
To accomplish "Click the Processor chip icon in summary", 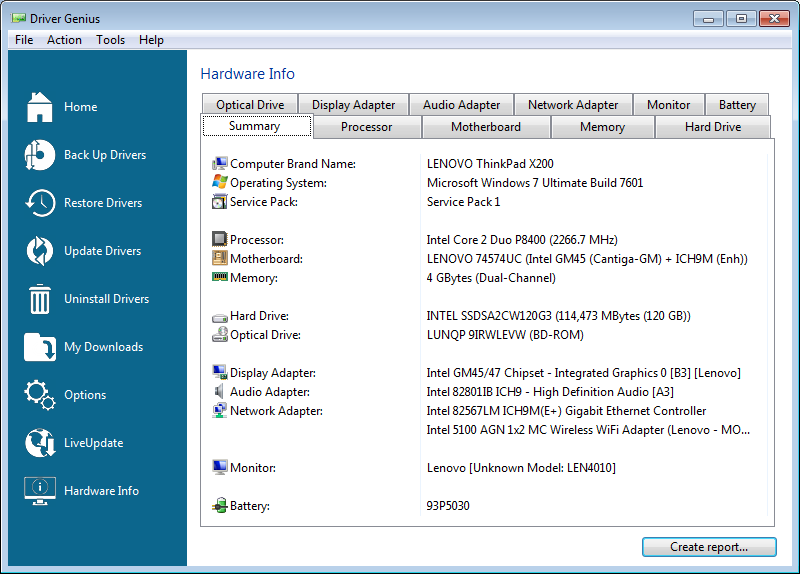I will (220, 240).
